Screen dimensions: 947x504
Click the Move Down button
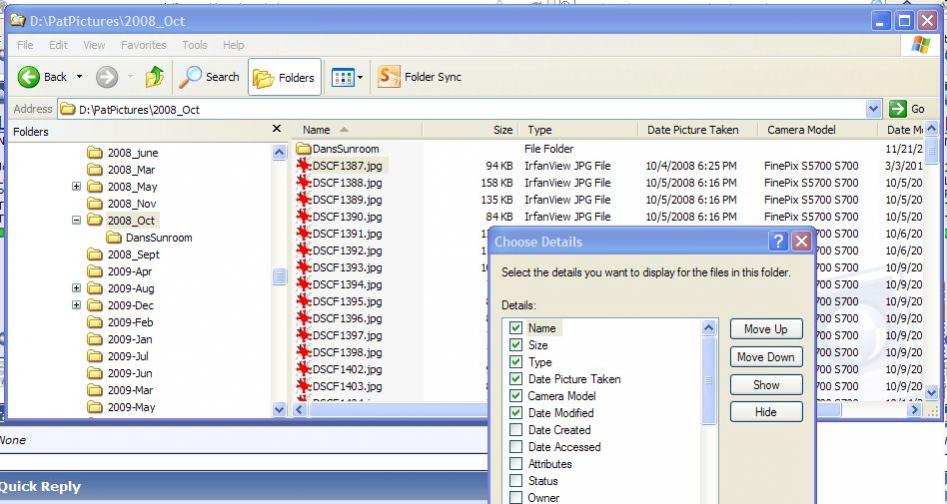766,357
